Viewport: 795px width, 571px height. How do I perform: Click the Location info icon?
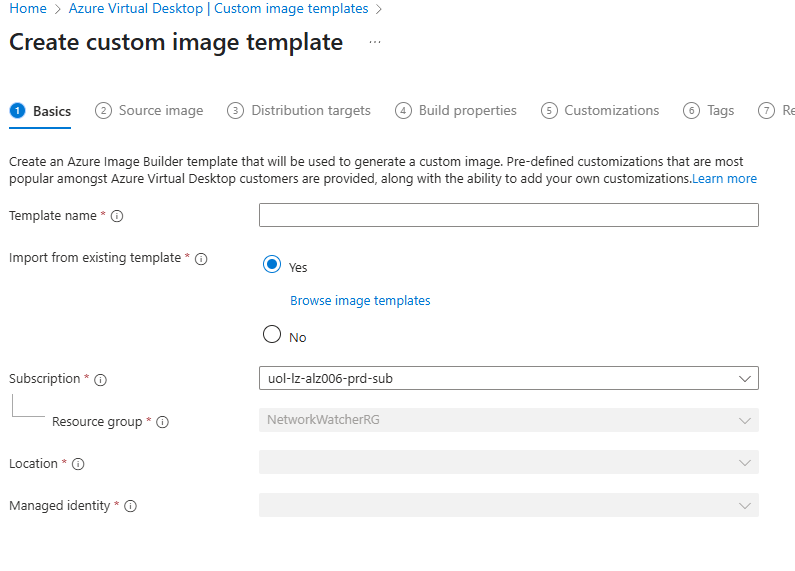click(78, 464)
